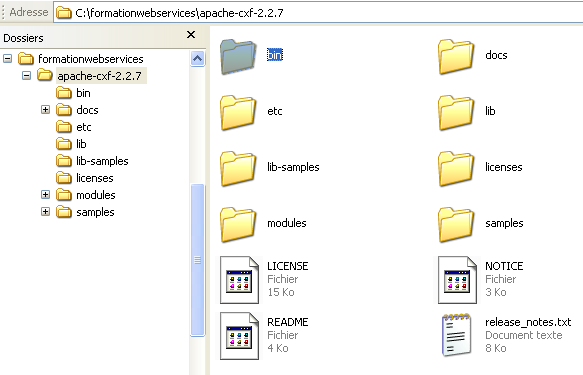583x375 pixels.
Task: Click the formationwebservices folder icon in tree
Action: tap(26, 58)
